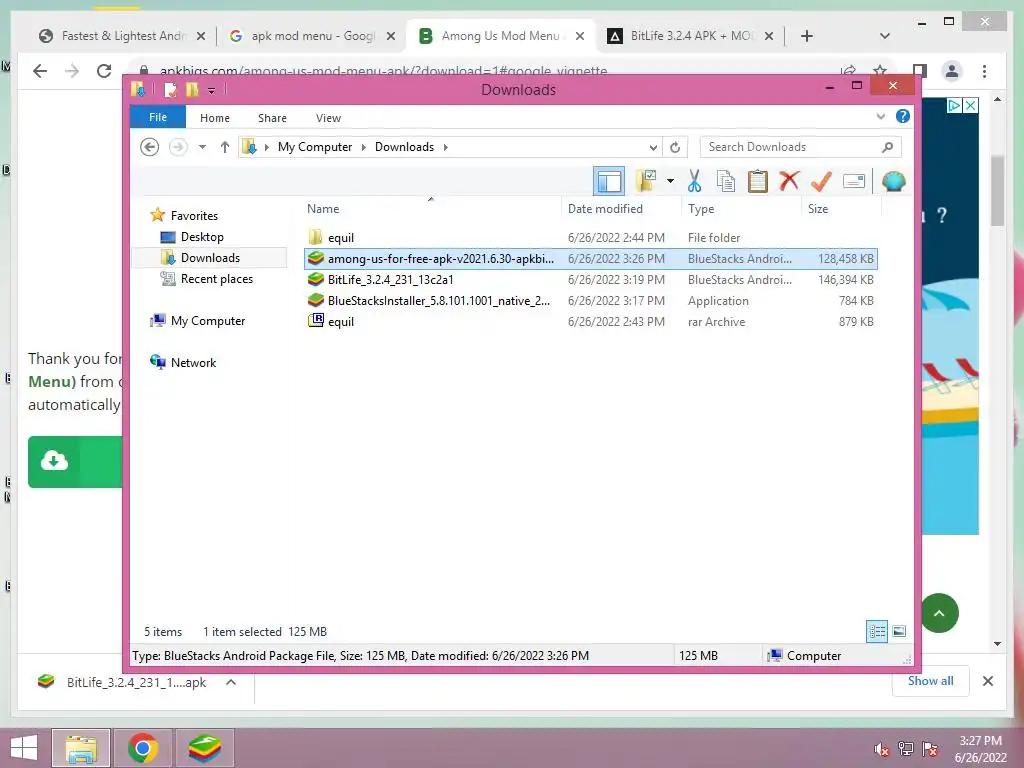Go up one level with the Up arrow
1024x768 pixels.
225,147
